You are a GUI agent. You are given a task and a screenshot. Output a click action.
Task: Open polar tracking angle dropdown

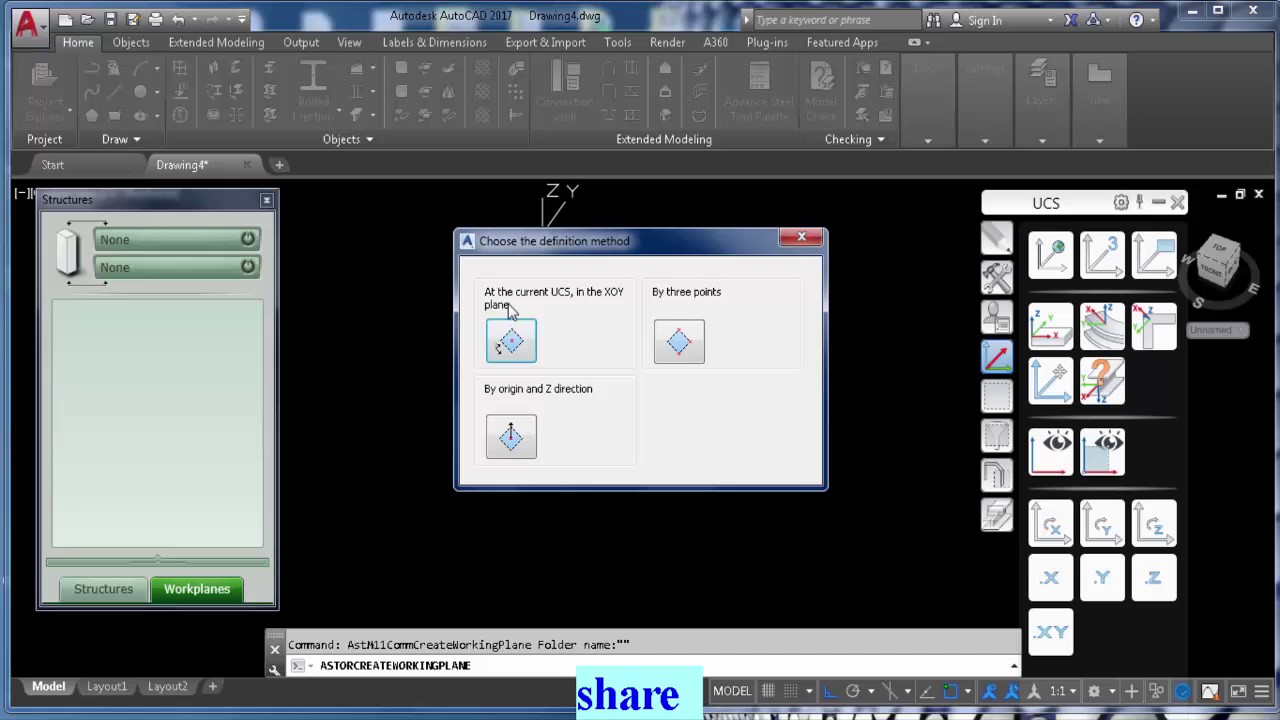click(x=871, y=691)
